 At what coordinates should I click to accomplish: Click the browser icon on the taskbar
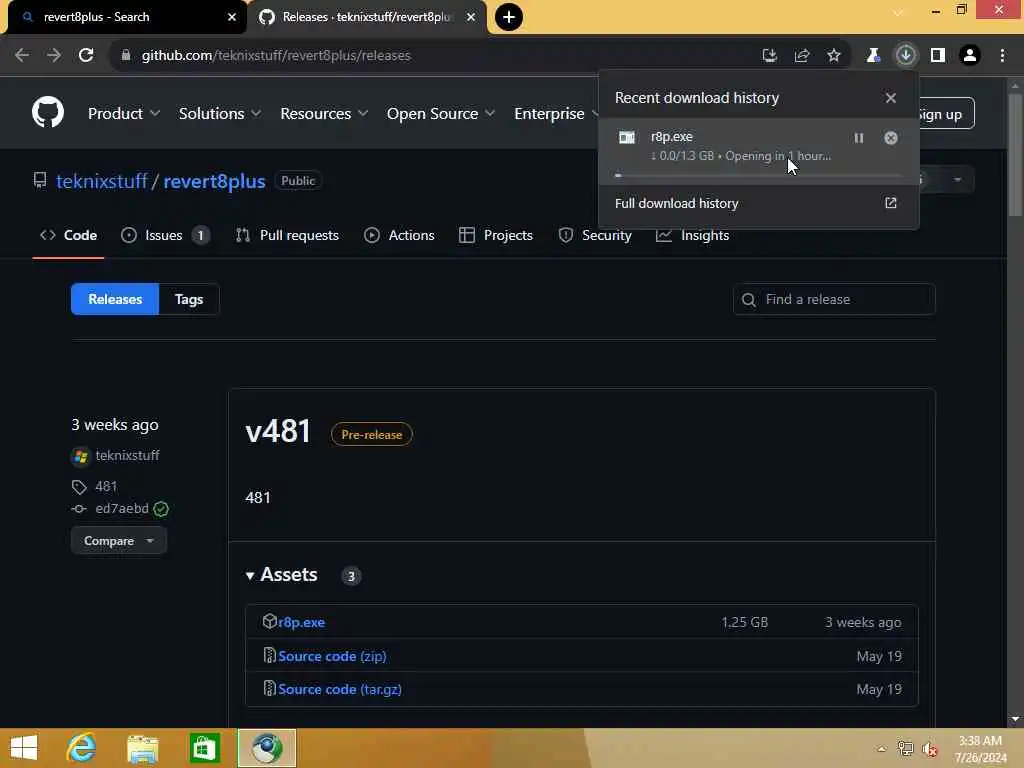[x=266, y=748]
